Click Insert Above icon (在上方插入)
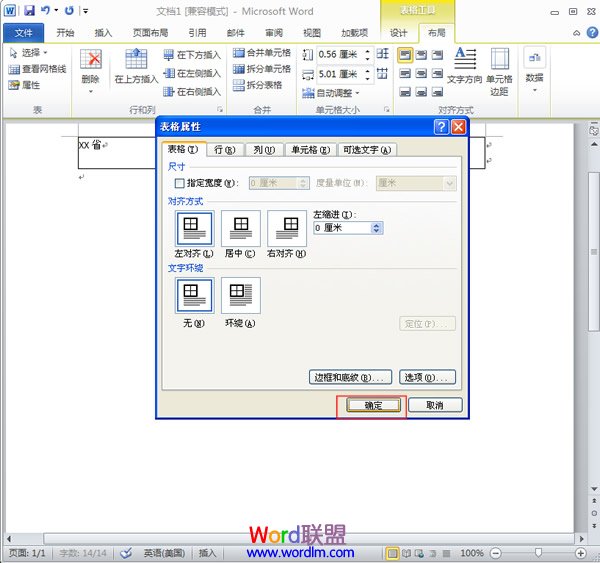 point(136,59)
